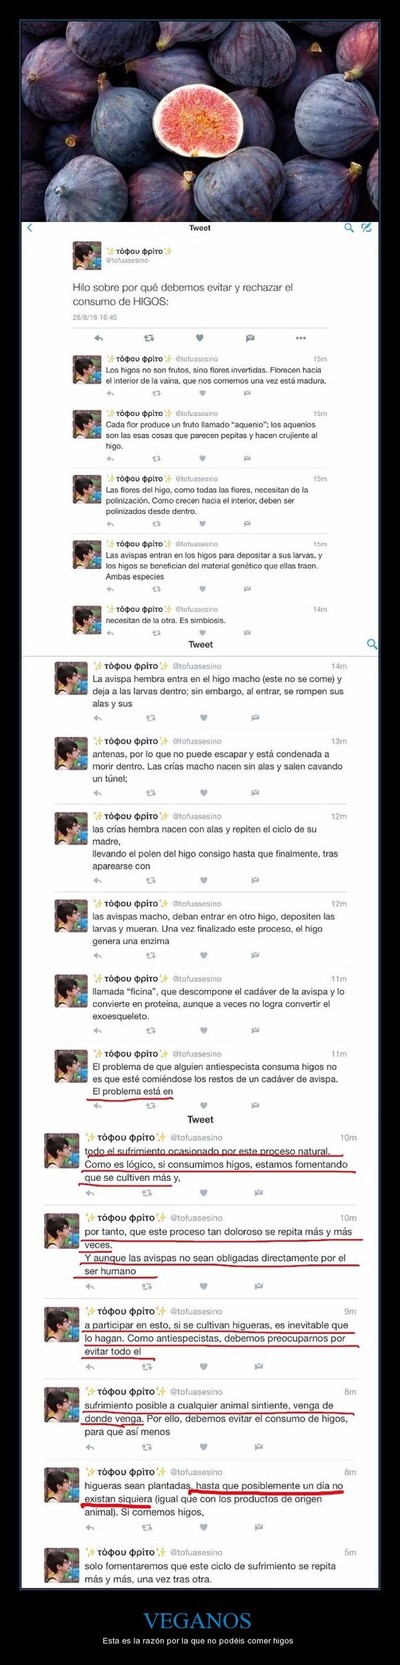Open the @tofuasesino handle on main tweet

point(127,258)
